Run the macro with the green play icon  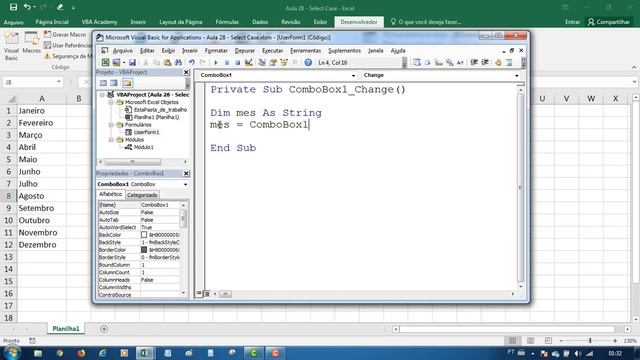pos(216,62)
